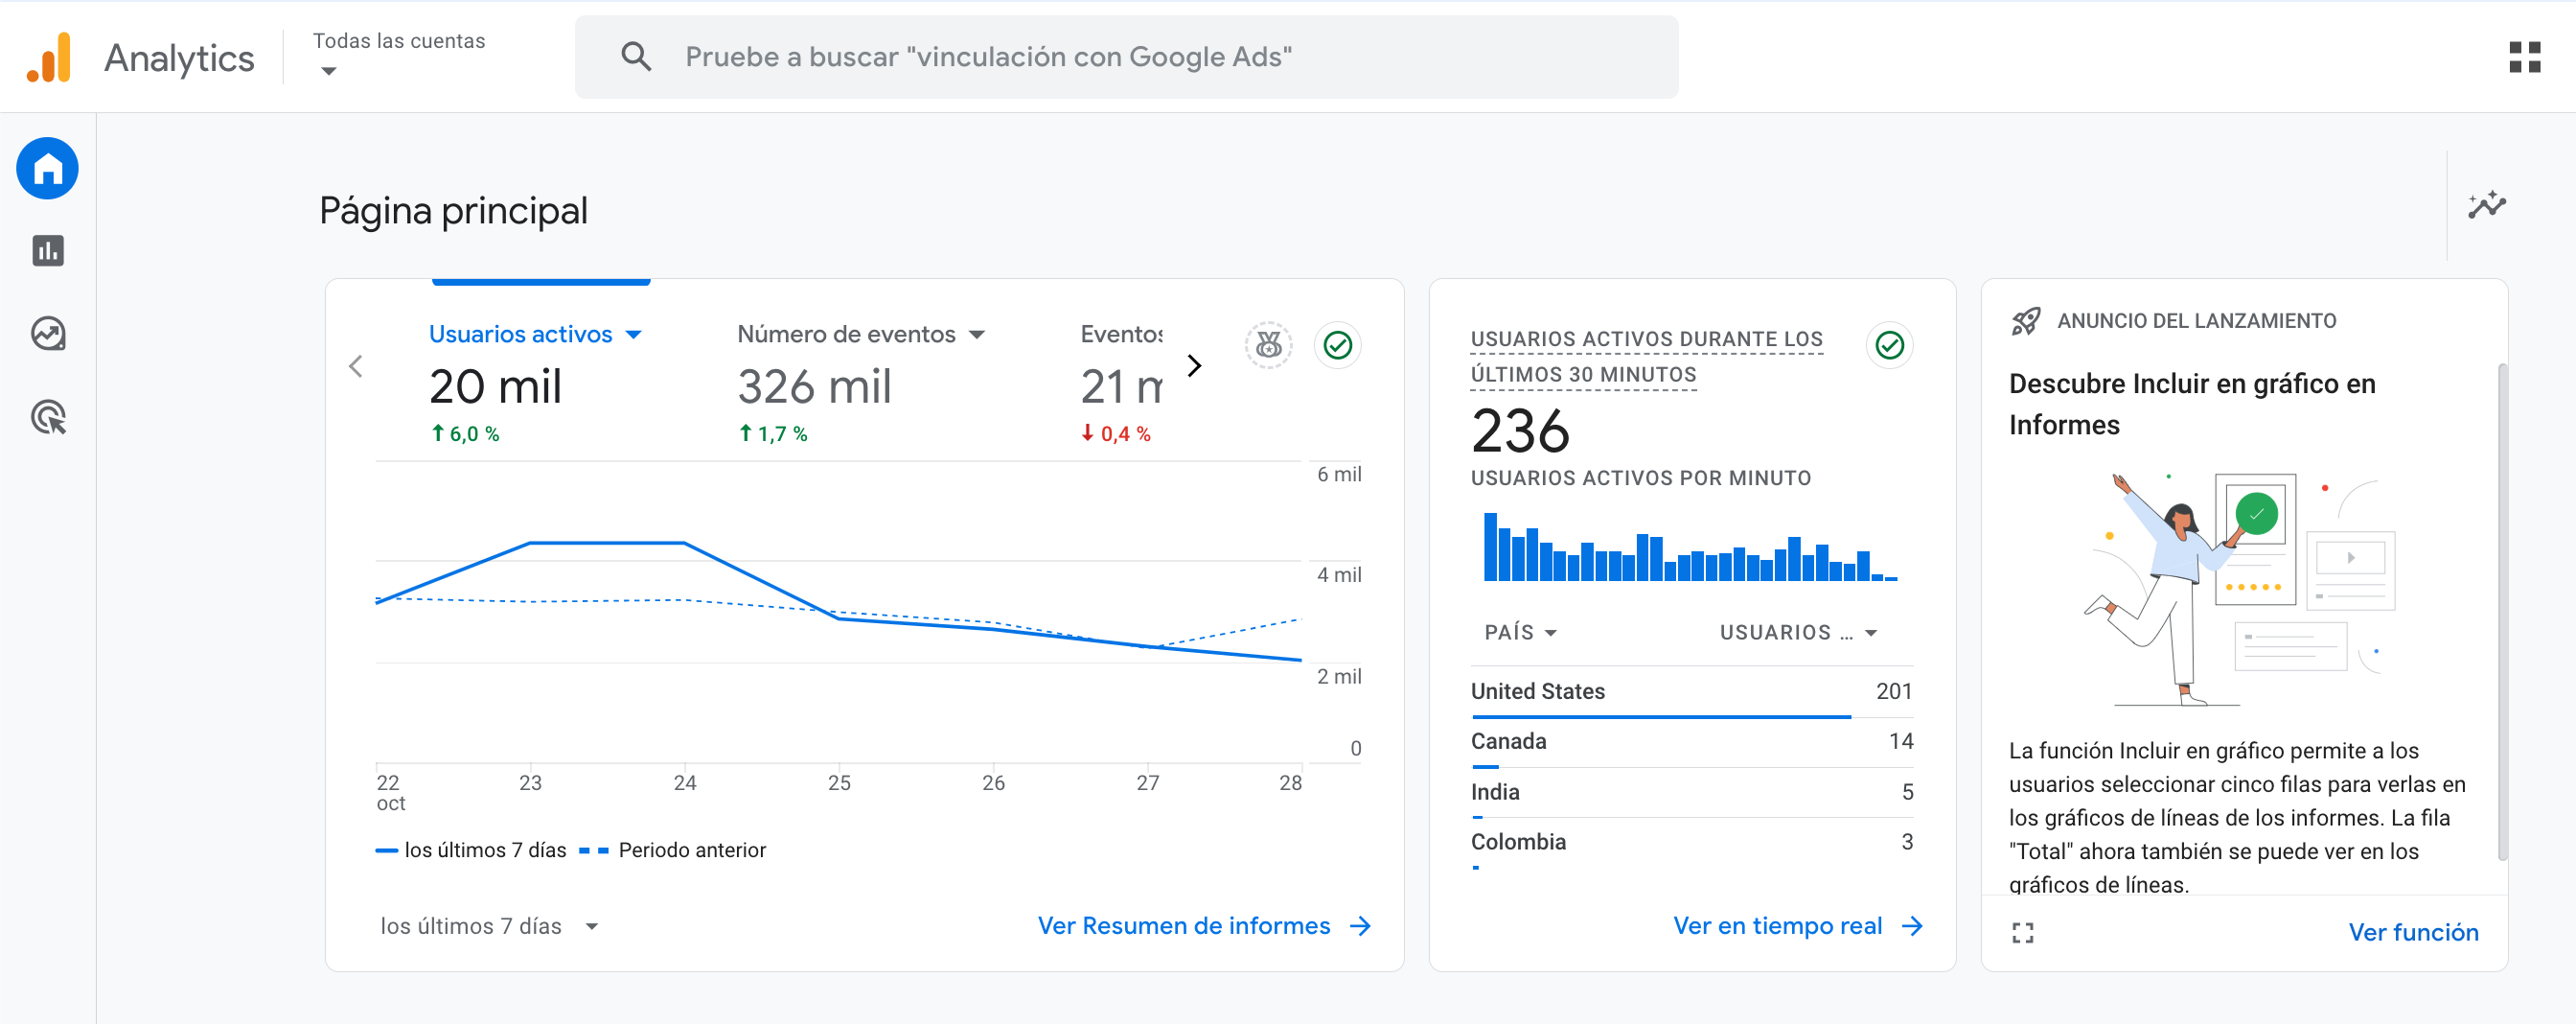2576x1024 pixels.
Task: Open the Insights sparkline icon
Action: tap(2488, 205)
